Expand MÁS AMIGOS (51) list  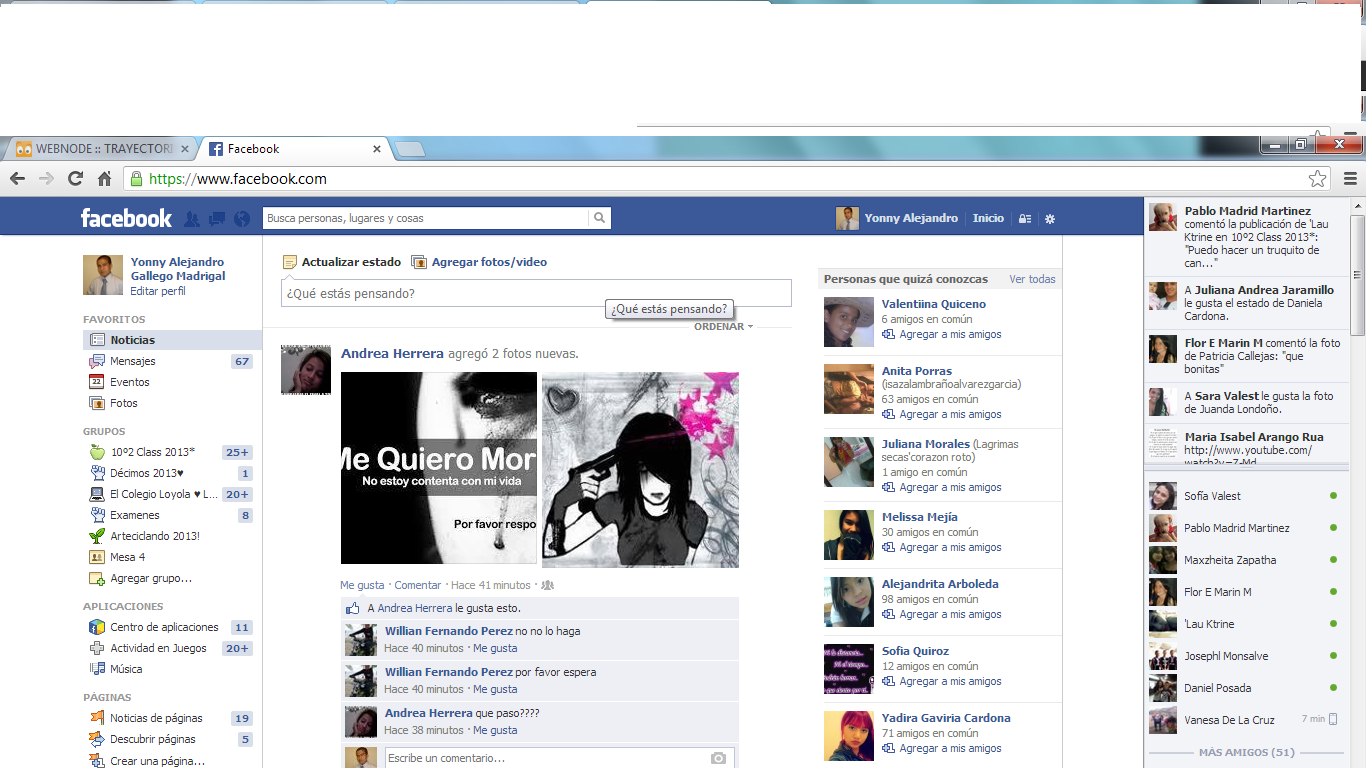(1246, 752)
